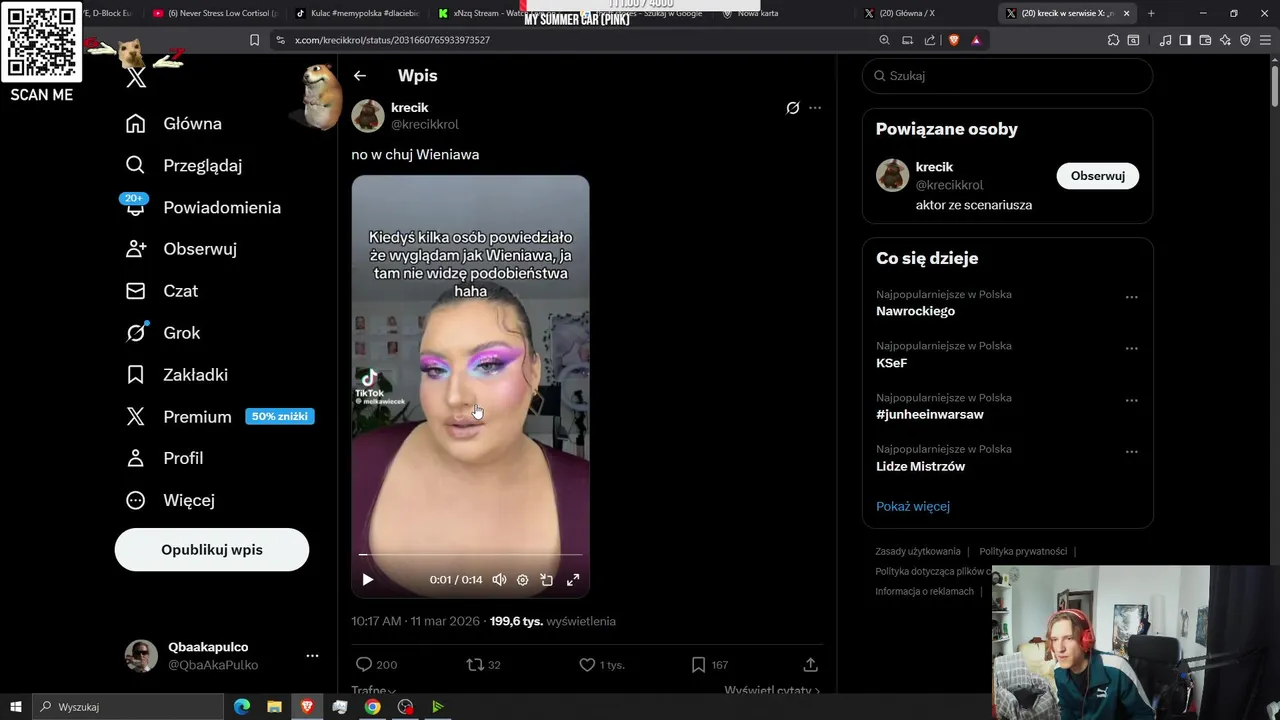This screenshot has height=720, width=1280.
Task: Click zoom magnifier in address bar
Action: [884, 40]
